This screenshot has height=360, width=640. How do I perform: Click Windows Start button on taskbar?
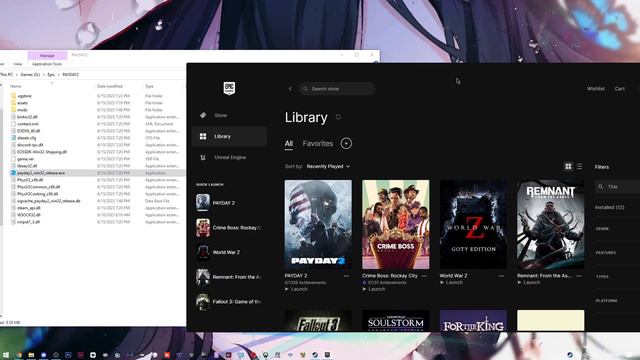(6, 355)
